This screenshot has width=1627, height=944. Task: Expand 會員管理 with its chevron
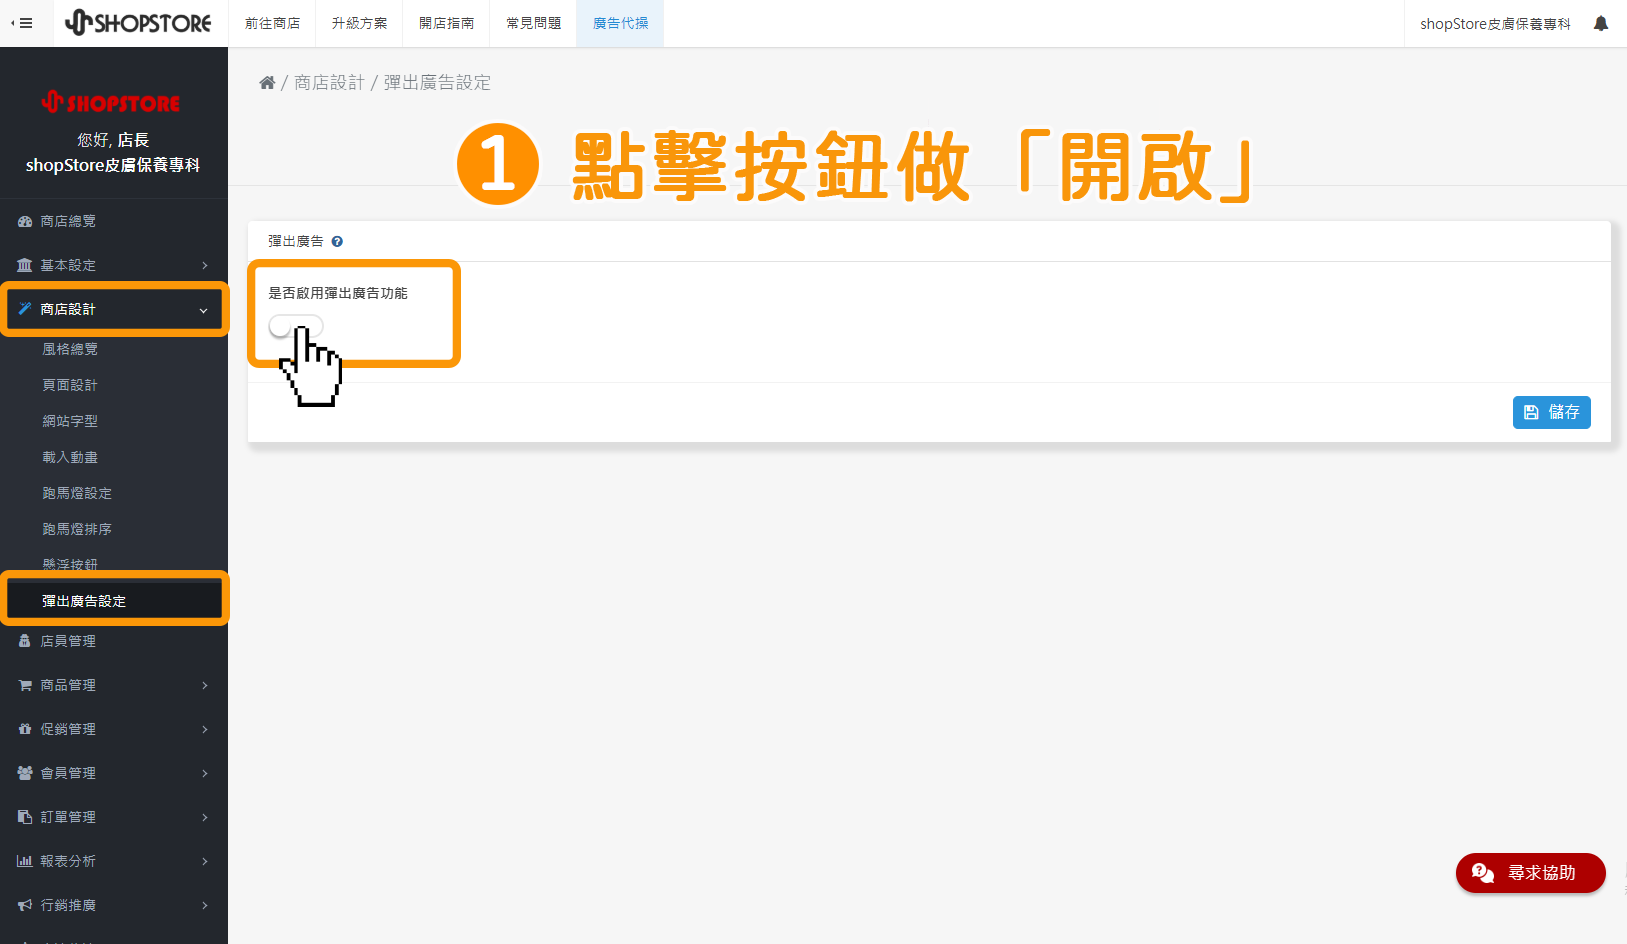coord(204,773)
